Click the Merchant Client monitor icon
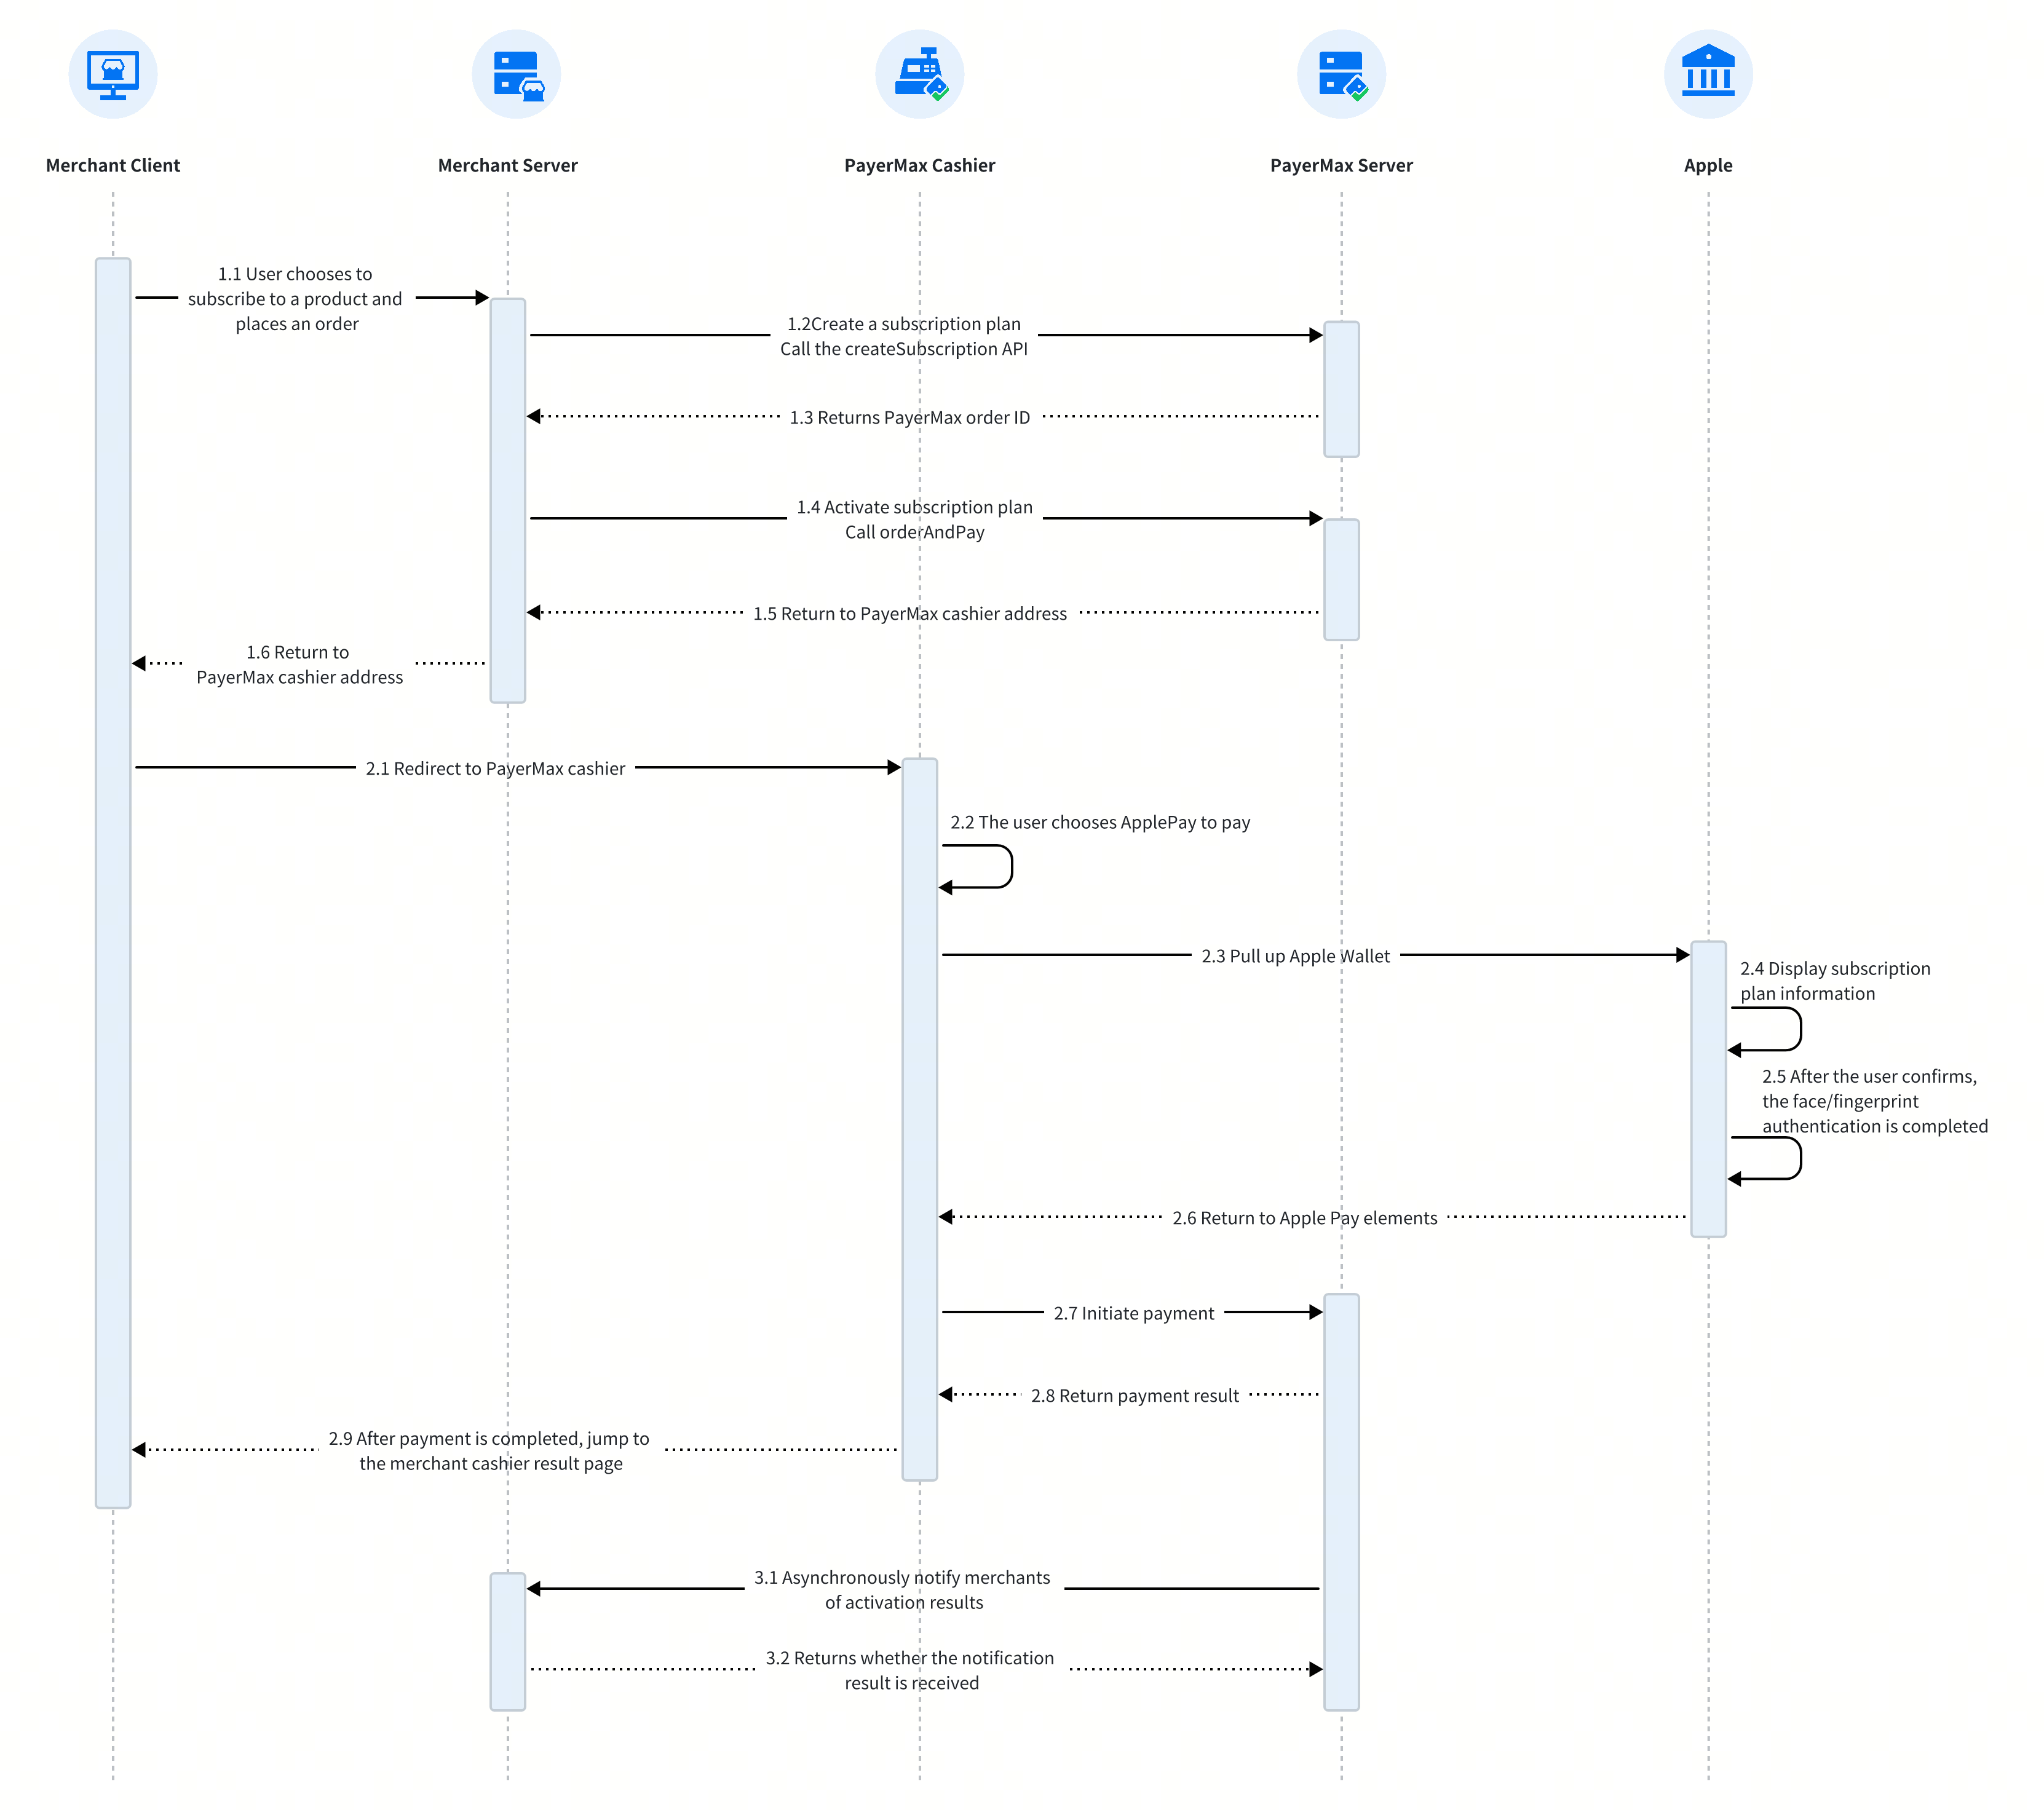 click(113, 74)
